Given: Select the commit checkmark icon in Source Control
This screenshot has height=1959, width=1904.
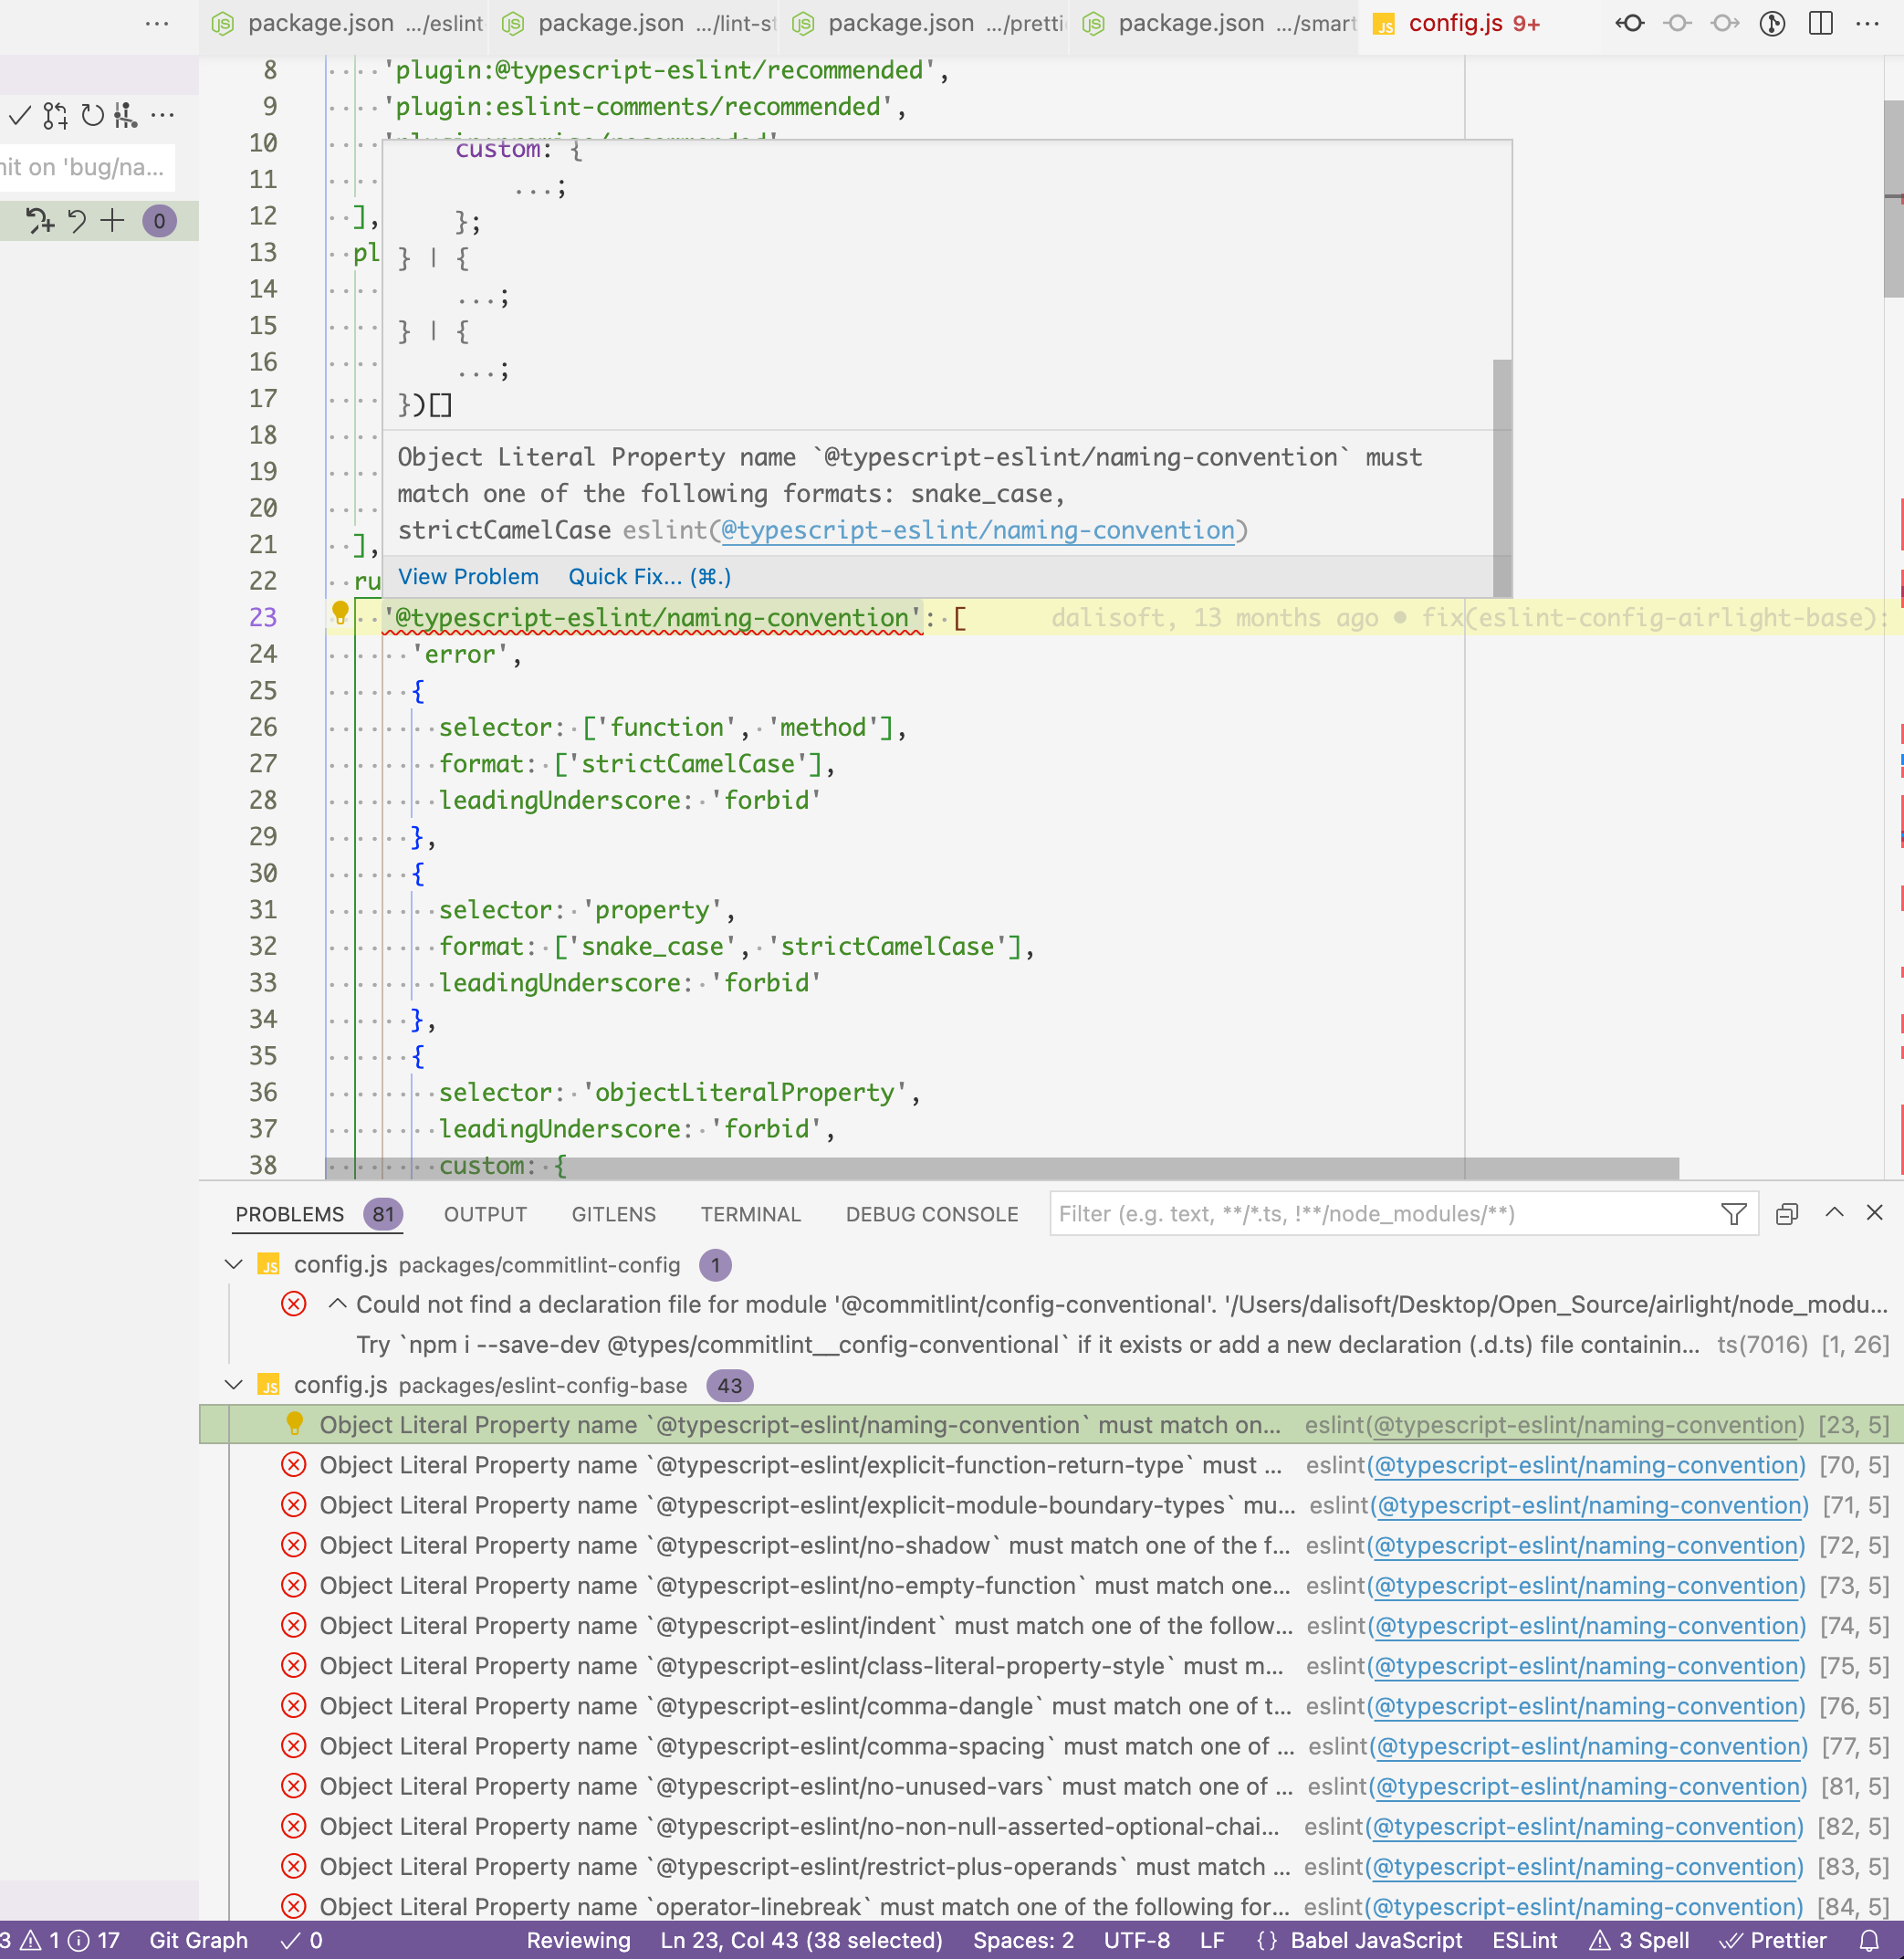Looking at the screenshot, I should [x=19, y=115].
